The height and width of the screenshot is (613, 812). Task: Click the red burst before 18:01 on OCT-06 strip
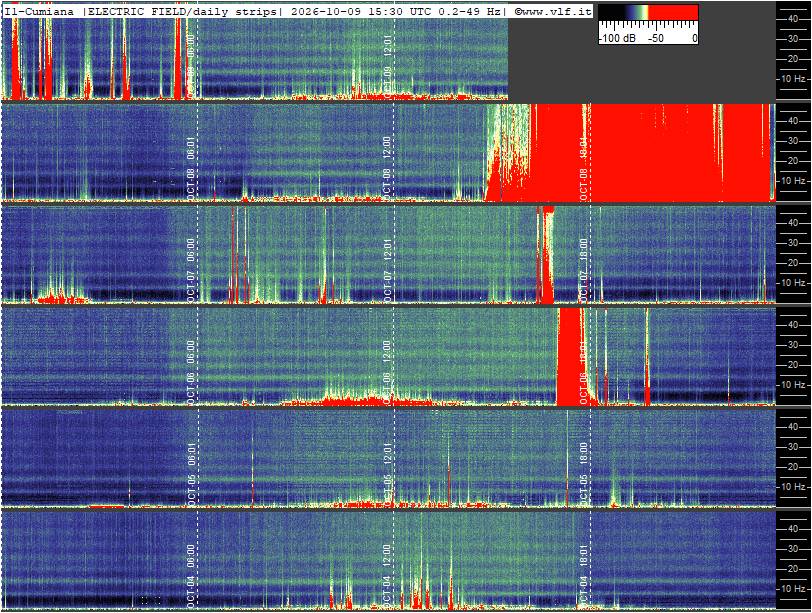tap(571, 356)
